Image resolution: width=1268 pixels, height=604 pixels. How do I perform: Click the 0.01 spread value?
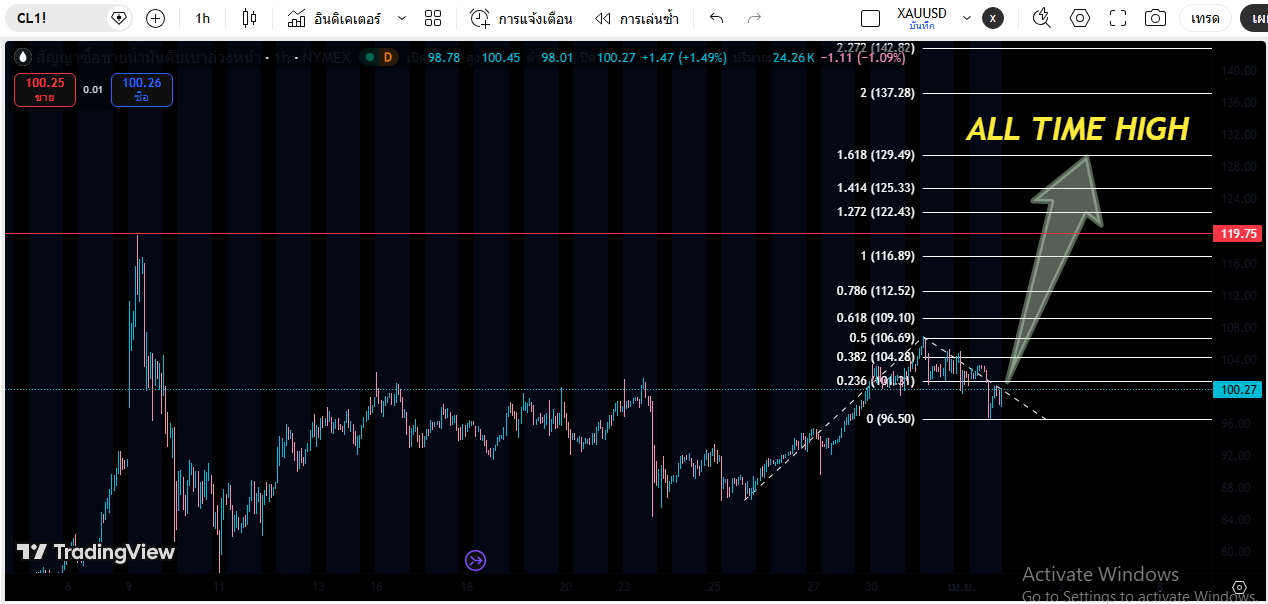(x=93, y=90)
